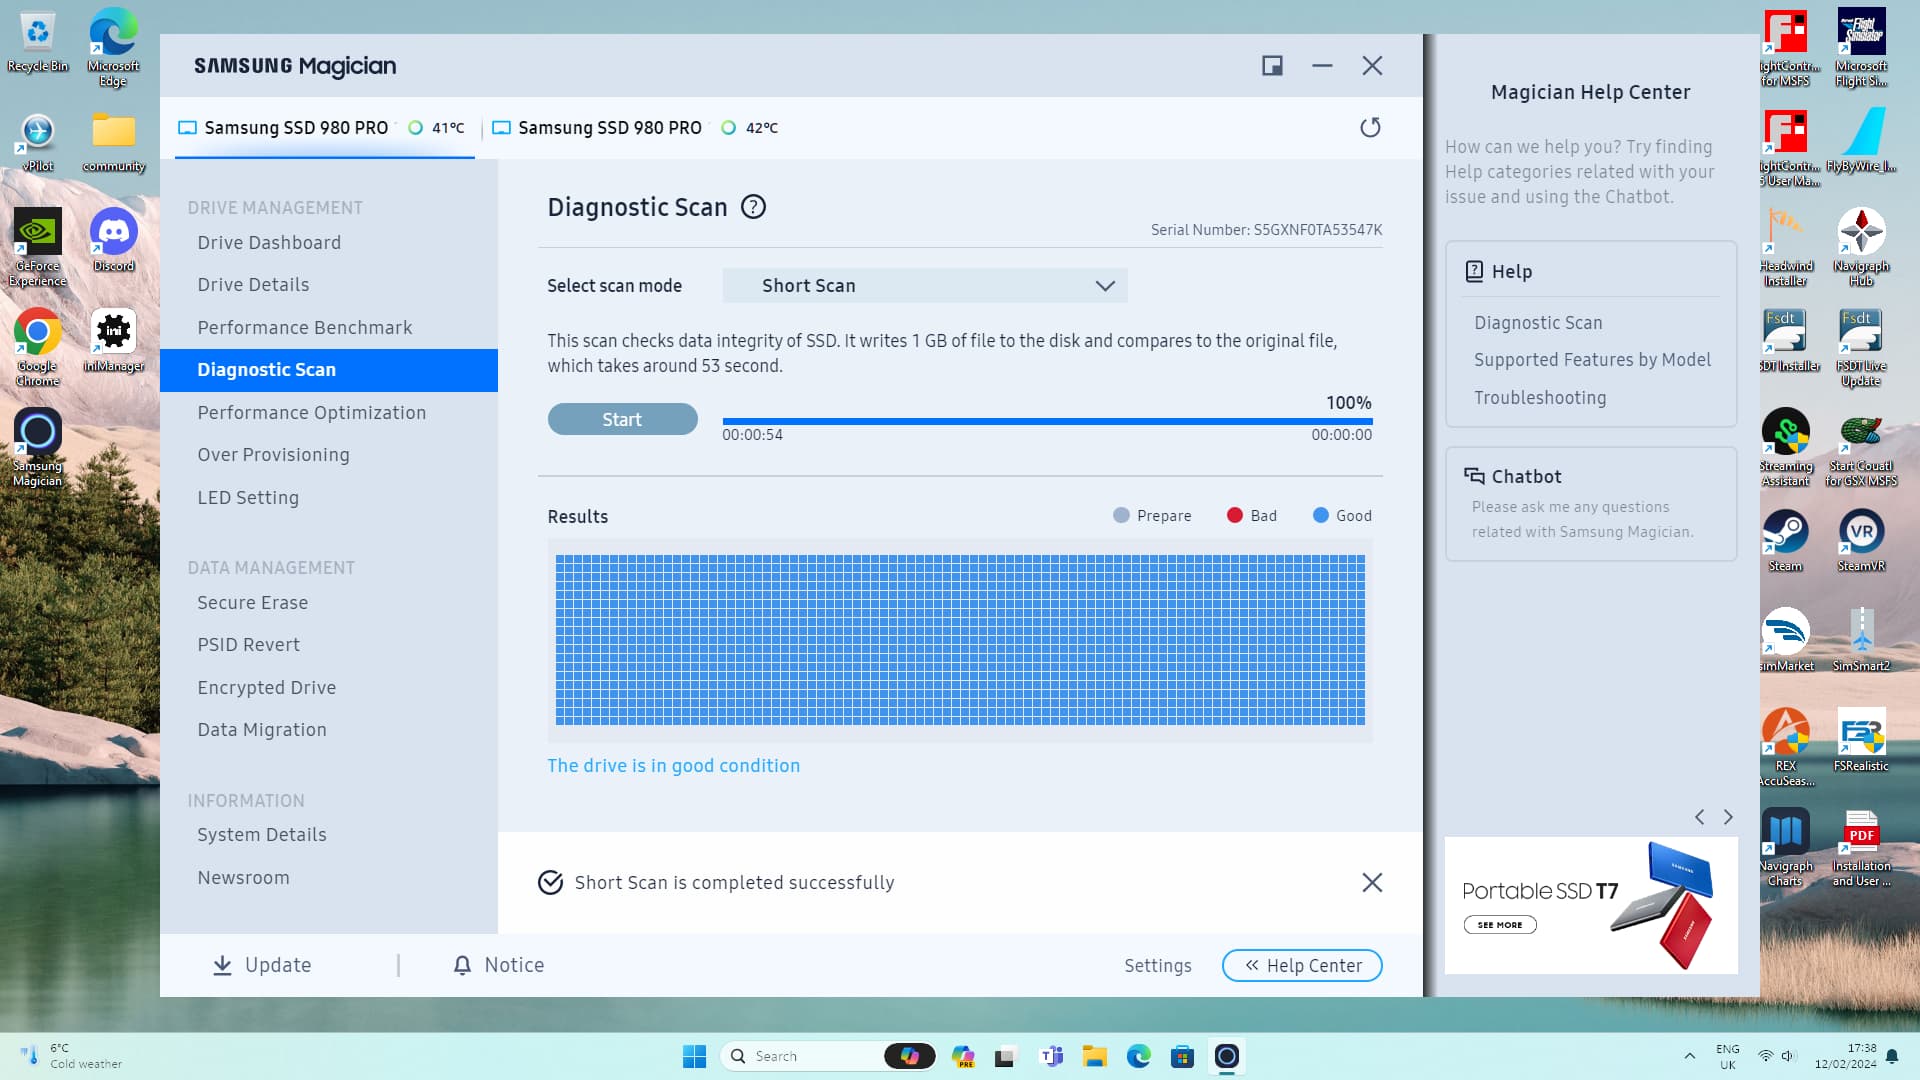Show next banner with right arrow

[1728, 817]
